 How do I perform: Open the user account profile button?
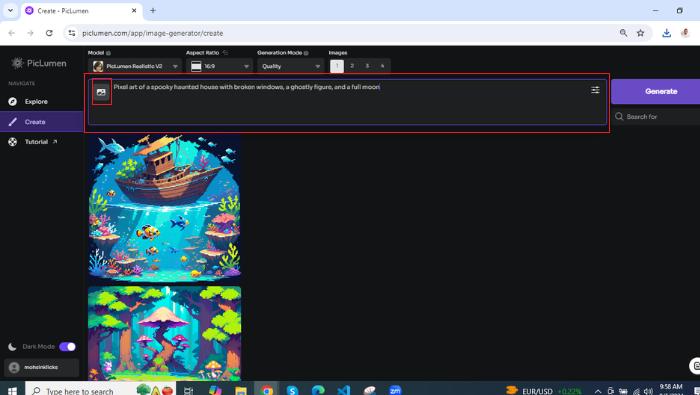[x=41, y=367]
